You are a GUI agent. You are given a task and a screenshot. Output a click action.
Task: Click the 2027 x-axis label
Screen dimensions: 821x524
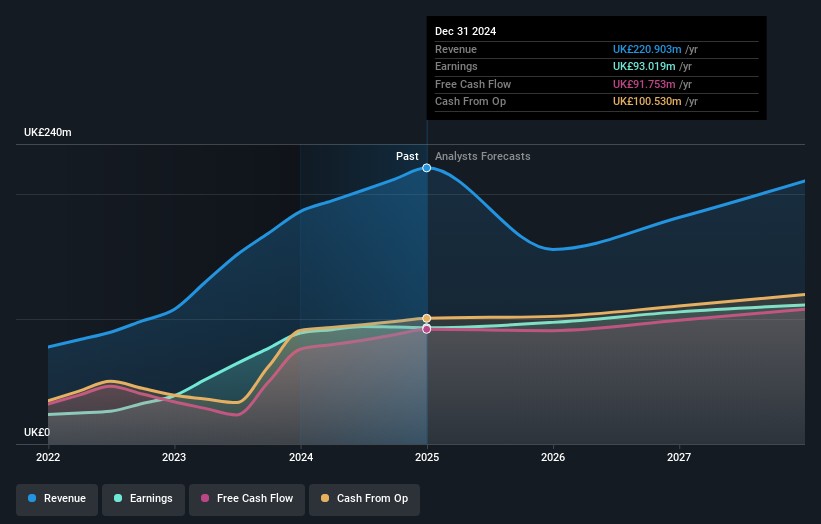(679, 458)
